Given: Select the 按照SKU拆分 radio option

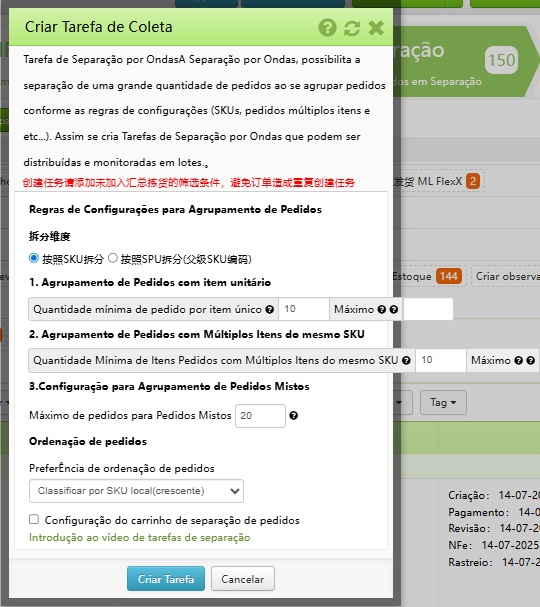Looking at the screenshot, I should [x=34, y=258].
